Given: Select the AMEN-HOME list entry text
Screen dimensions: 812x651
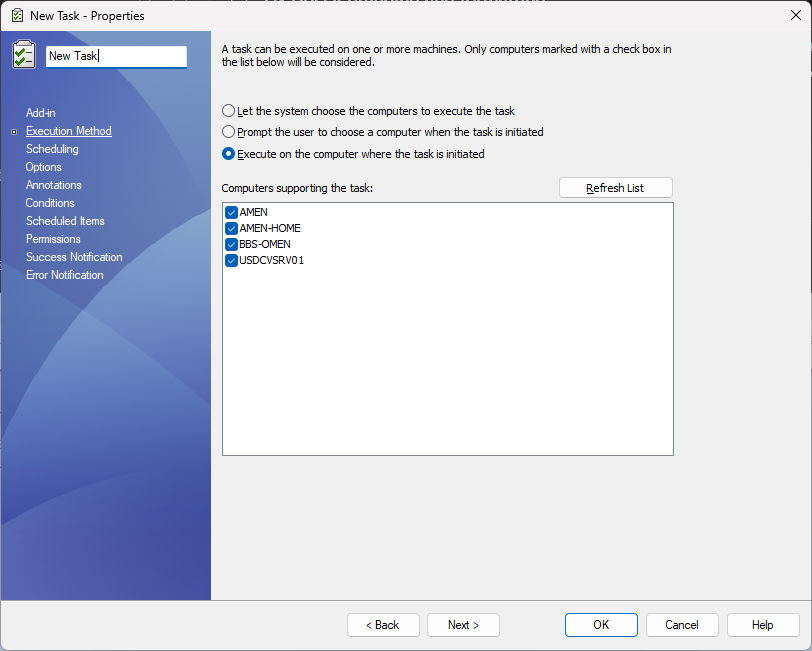Looking at the screenshot, I should pyautogui.click(x=270, y=228).
